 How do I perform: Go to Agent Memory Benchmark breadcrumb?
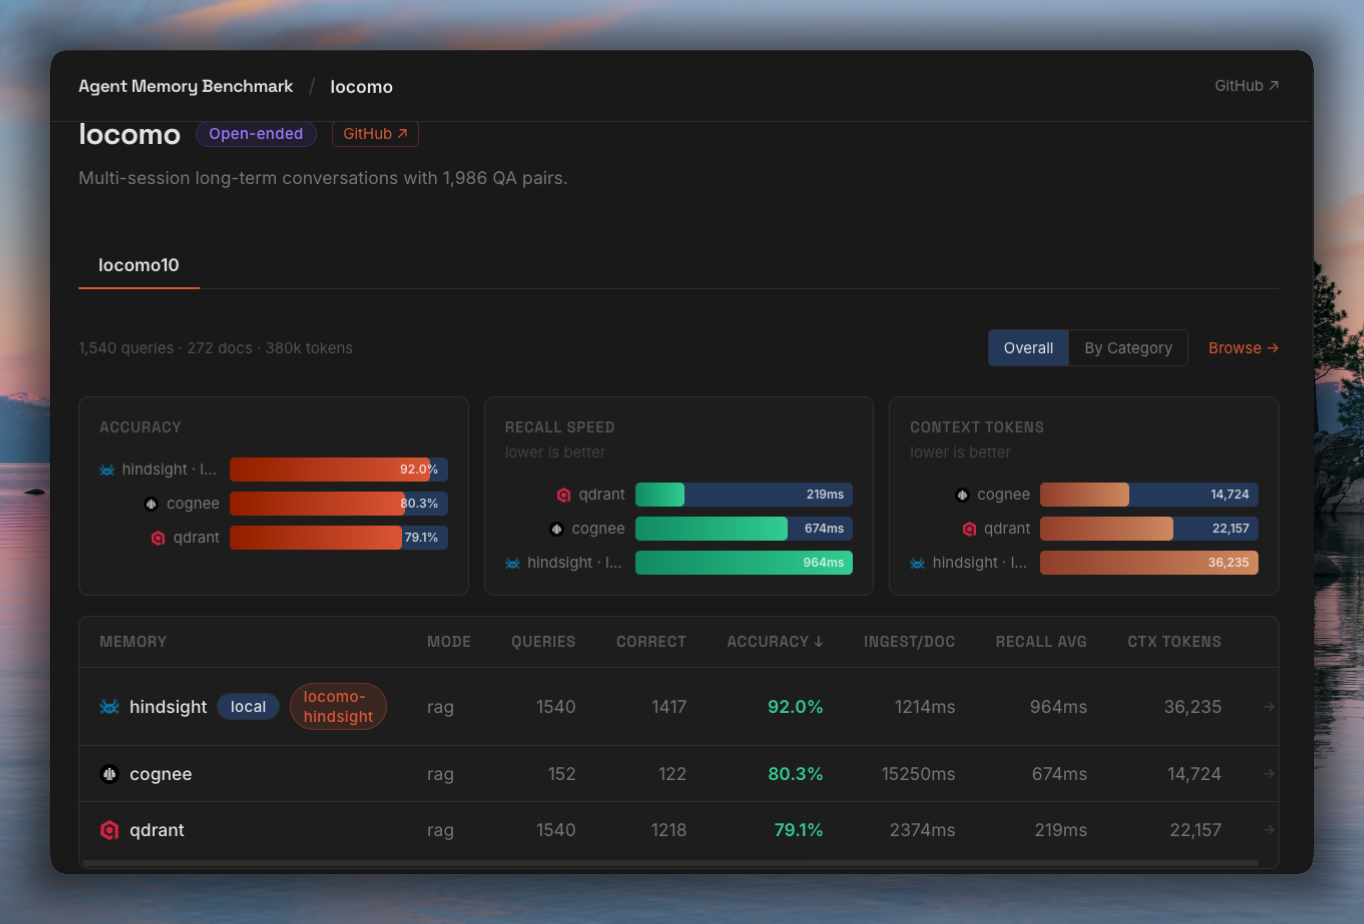pos(186,87)
